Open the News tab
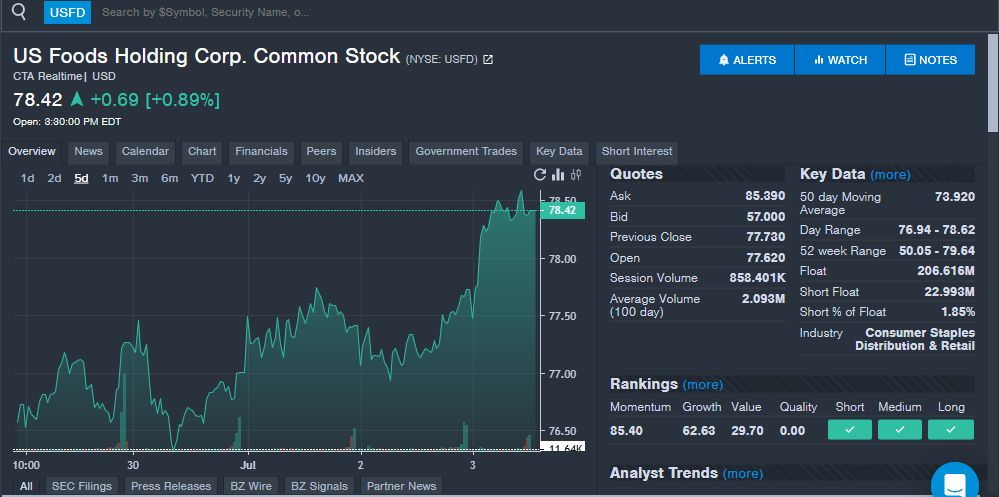 pyautogui.click(x=89, y=152)
